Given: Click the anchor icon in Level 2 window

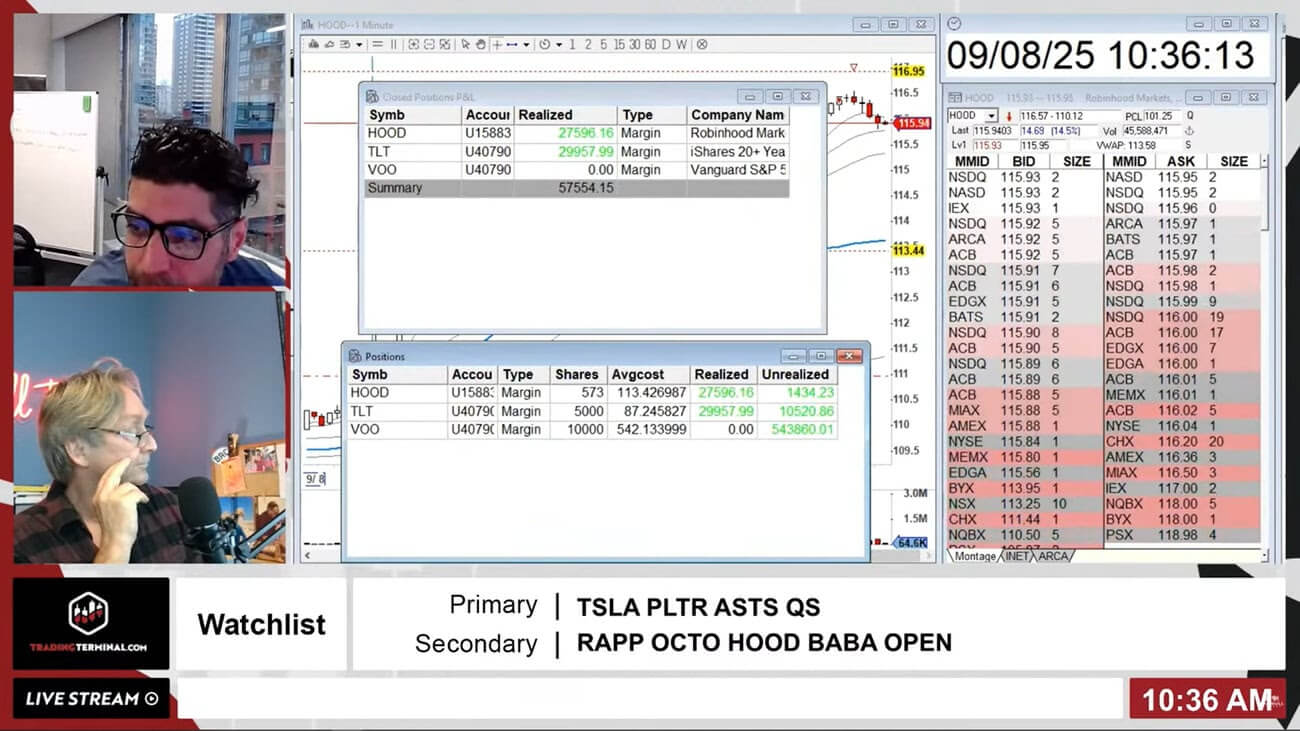Looking at the screenshot, I should click(x=1189, y=131).
